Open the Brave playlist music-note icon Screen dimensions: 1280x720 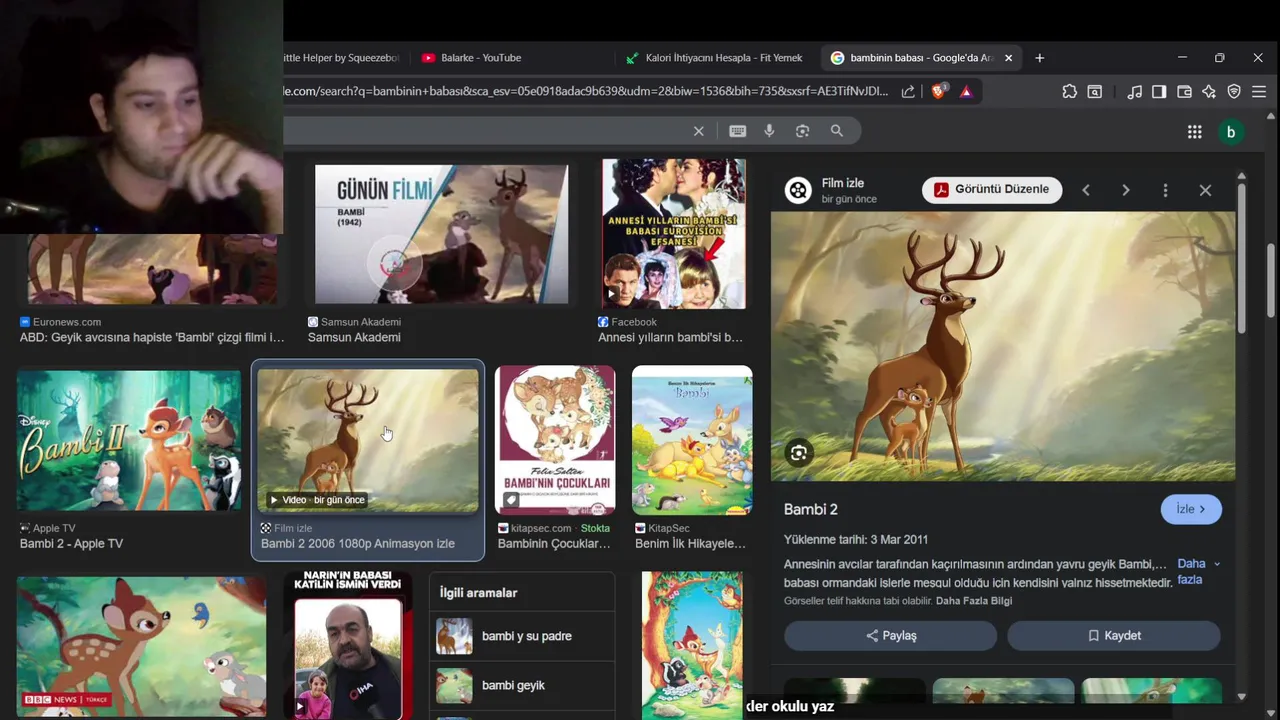pyautogui.click(x=1134, y=91)
